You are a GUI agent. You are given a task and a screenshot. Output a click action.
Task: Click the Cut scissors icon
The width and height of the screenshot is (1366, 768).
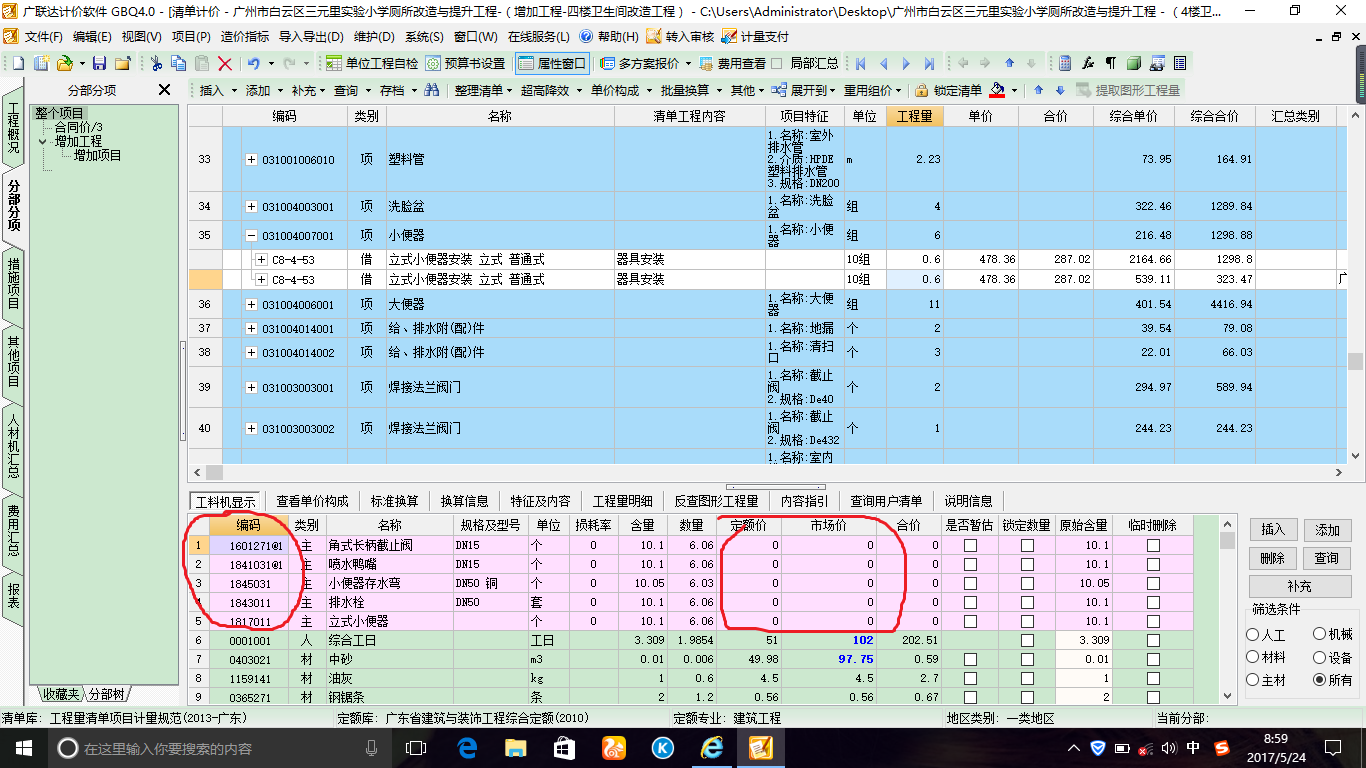coord(156,63)
